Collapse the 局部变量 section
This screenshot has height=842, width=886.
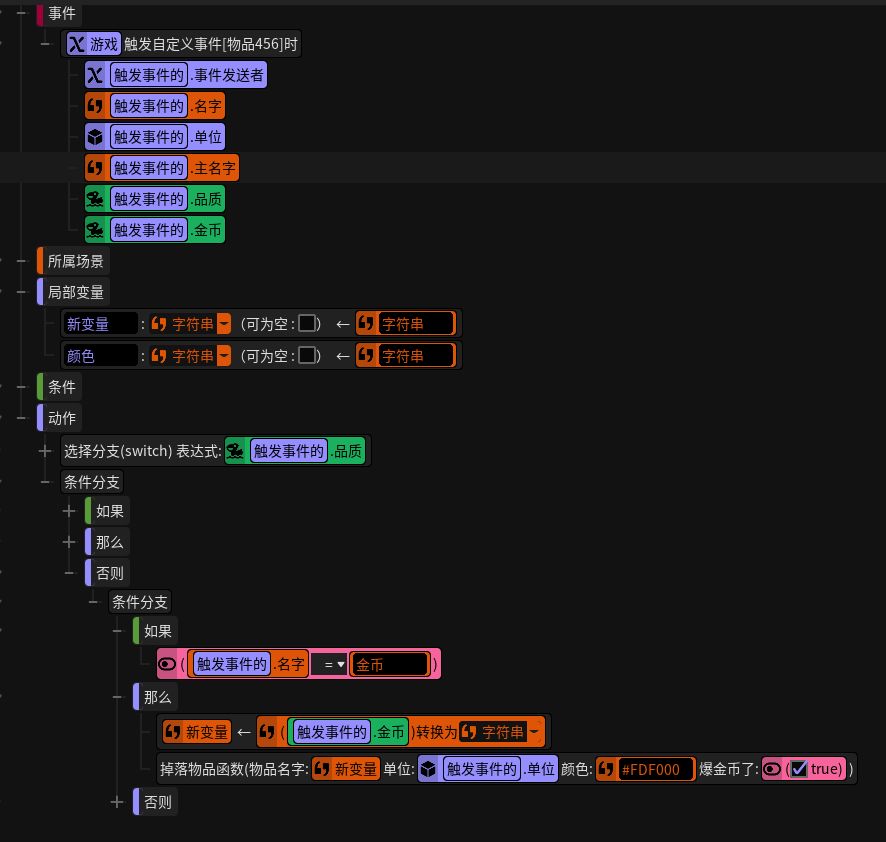(21, 292)
